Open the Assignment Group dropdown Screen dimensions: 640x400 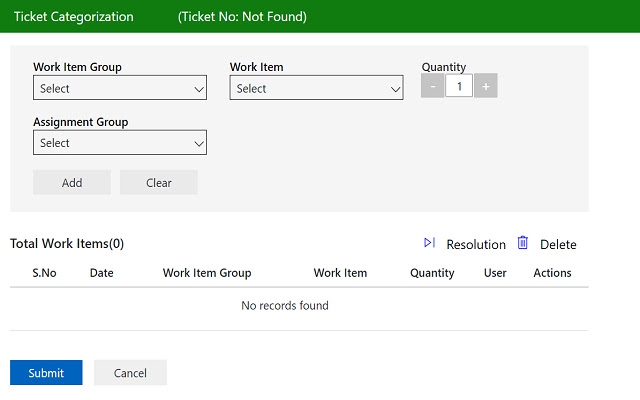tap(120, 143)
